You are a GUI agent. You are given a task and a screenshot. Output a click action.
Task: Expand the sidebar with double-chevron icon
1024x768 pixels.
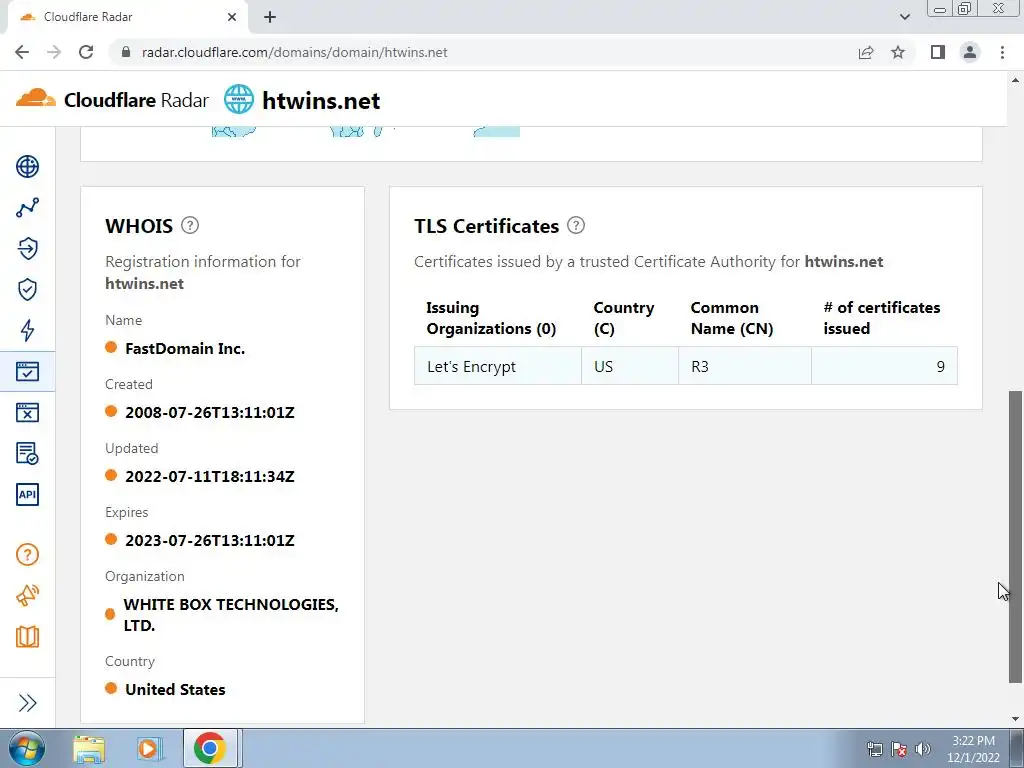pos(27,703)
